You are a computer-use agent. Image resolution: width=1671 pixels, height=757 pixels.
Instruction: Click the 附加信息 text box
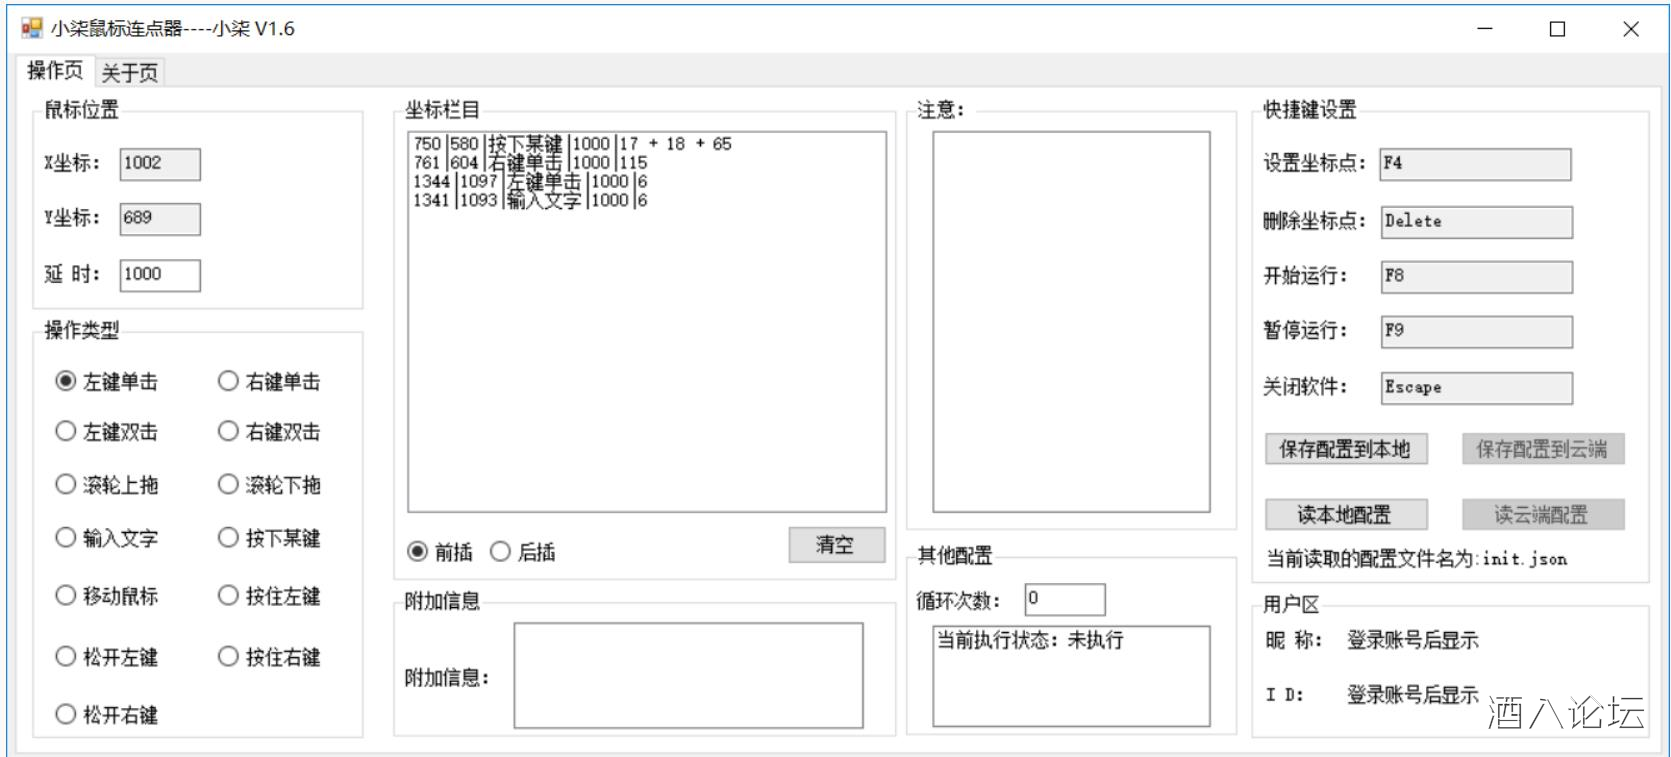click(688, 675)
